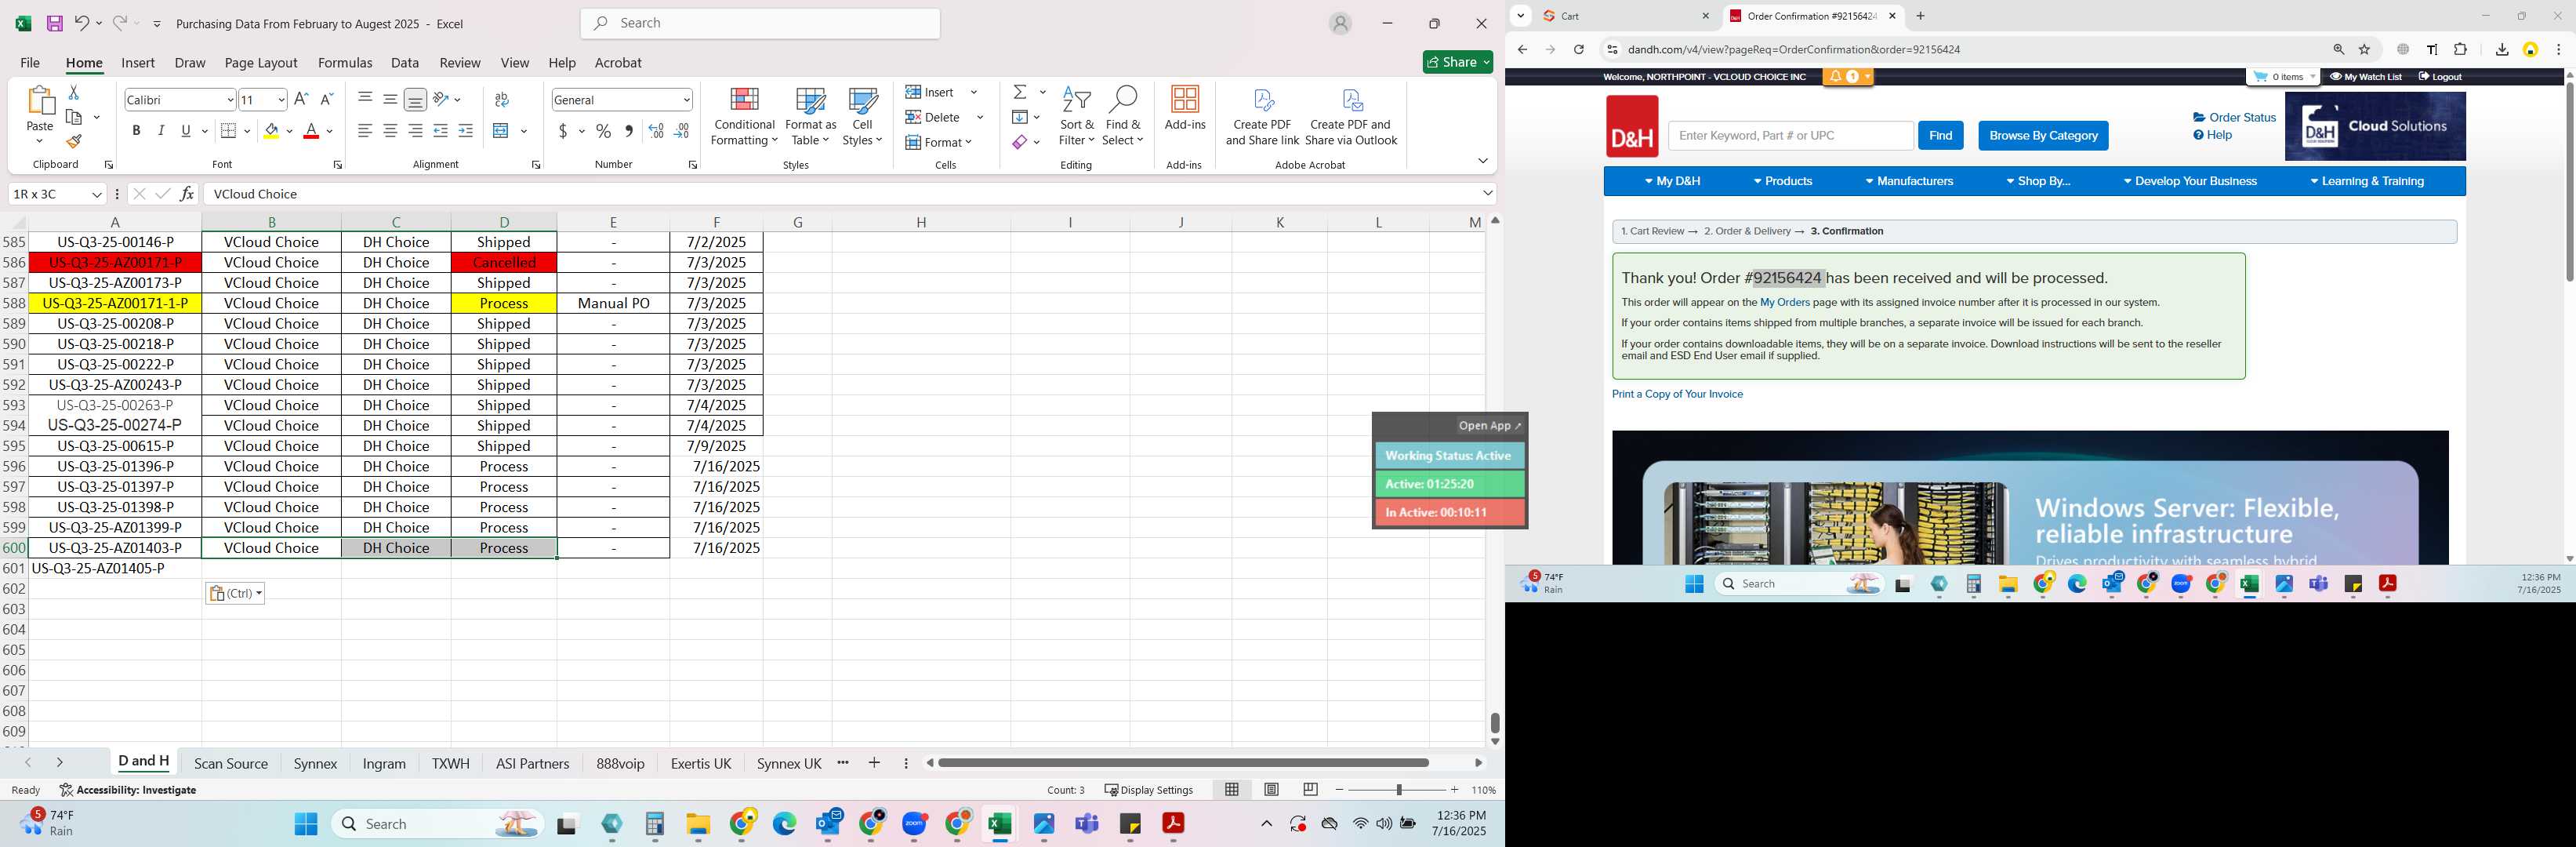Image resolution: width=2576 pixels, height=847 pixels.
Task: Click the Name Box showing 1R x 3C
Action: click(57, 194)
